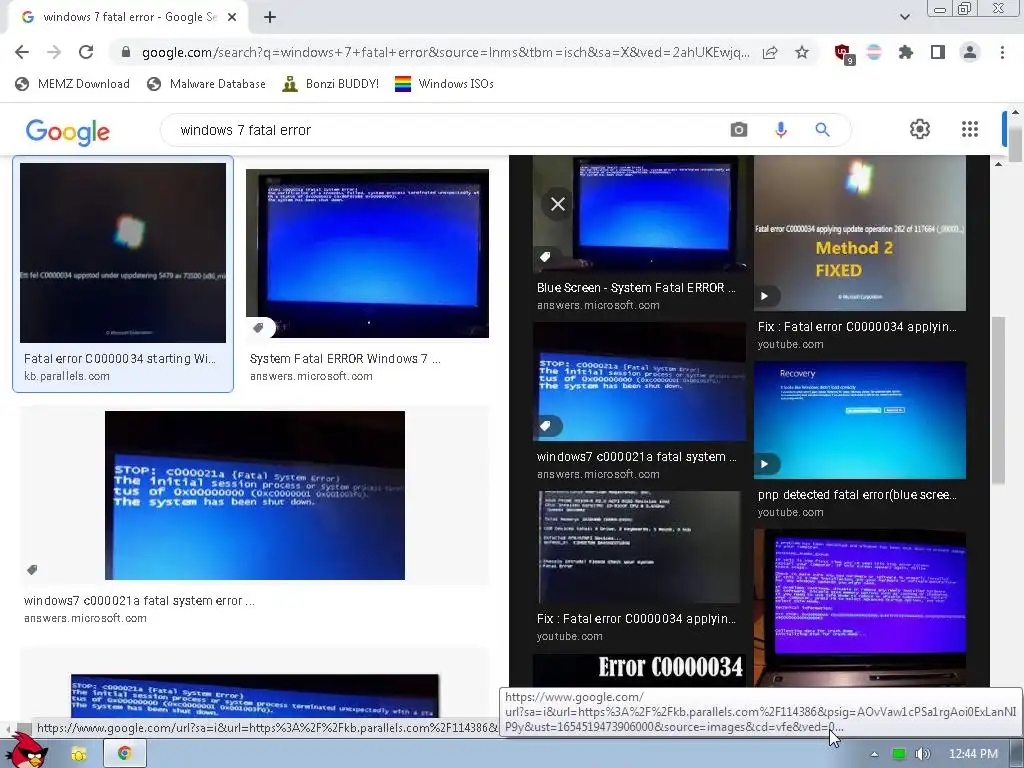The width and height of the screenshot is (1024, 768).
Task: Click the Google search text field
Action: point(444,130)
